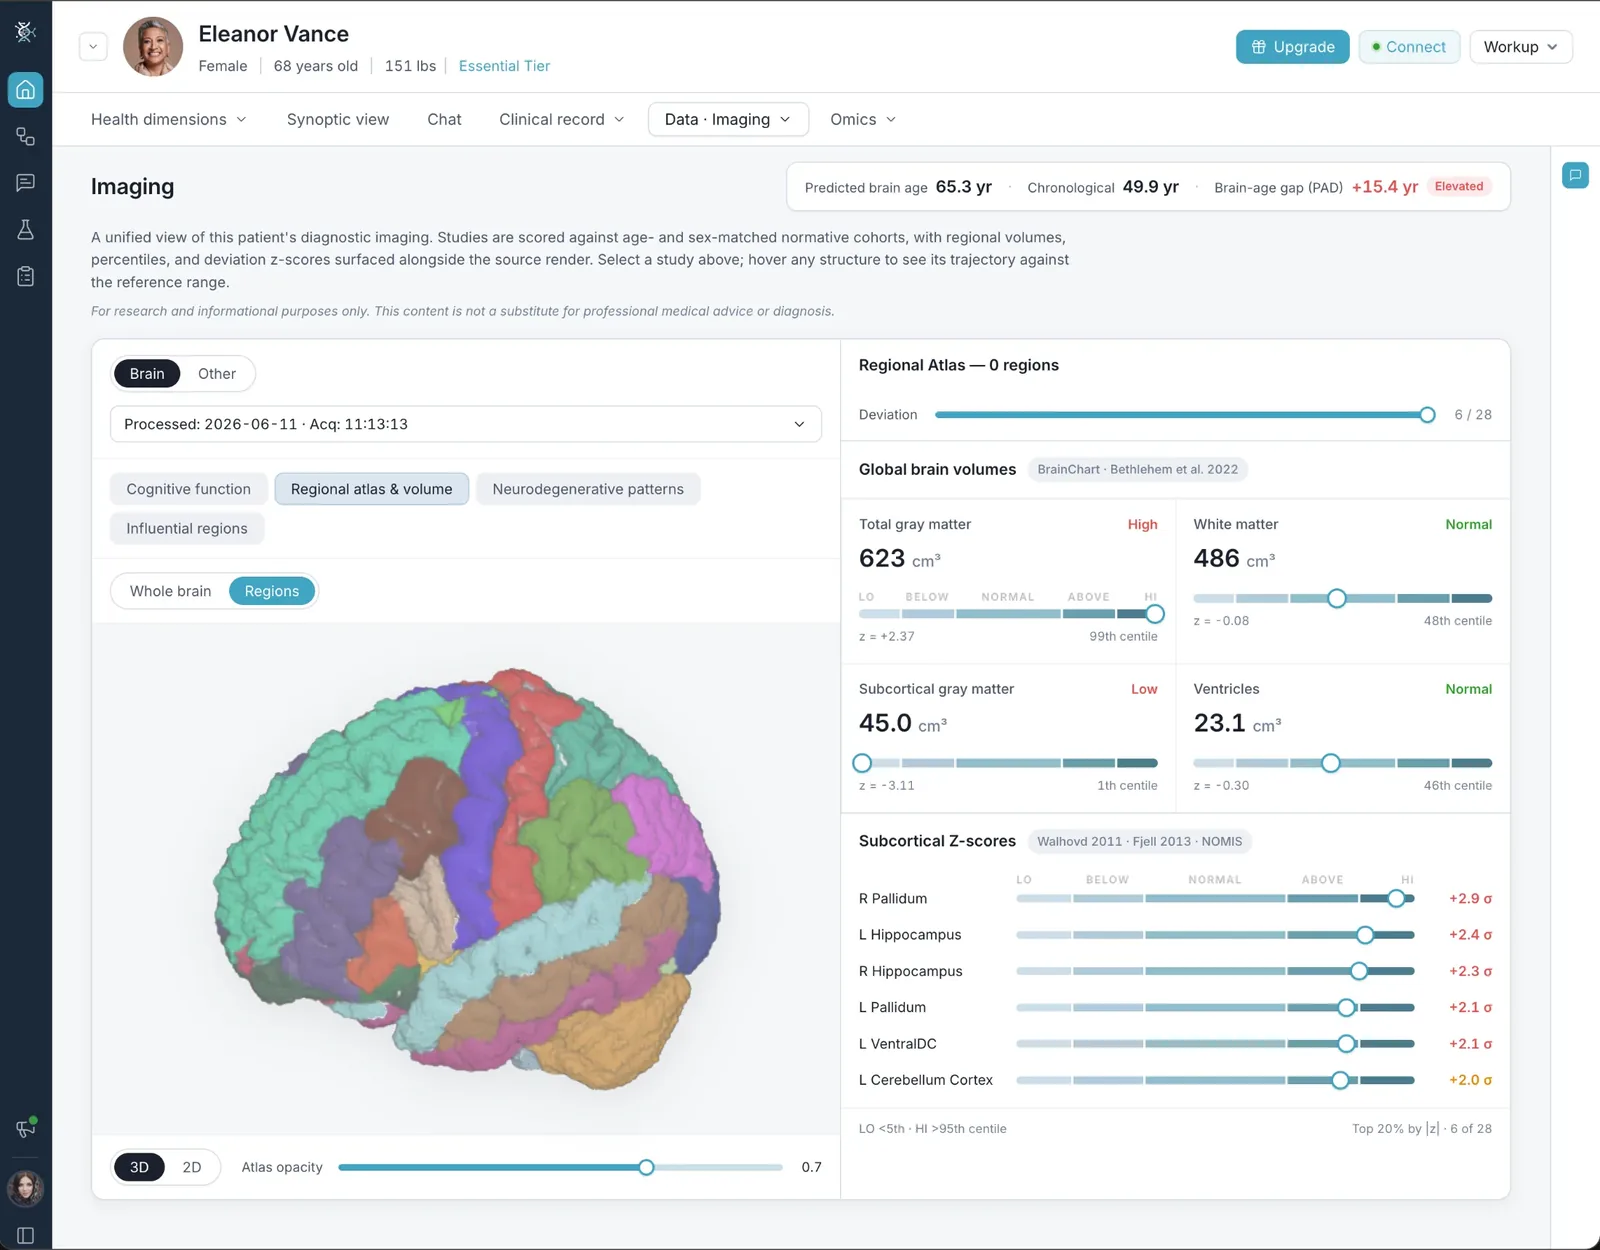The width and height of the screenshot is (1600, 1250).
Task: Click the app logo icon in sidebar
Action: (x=26, y=32)
